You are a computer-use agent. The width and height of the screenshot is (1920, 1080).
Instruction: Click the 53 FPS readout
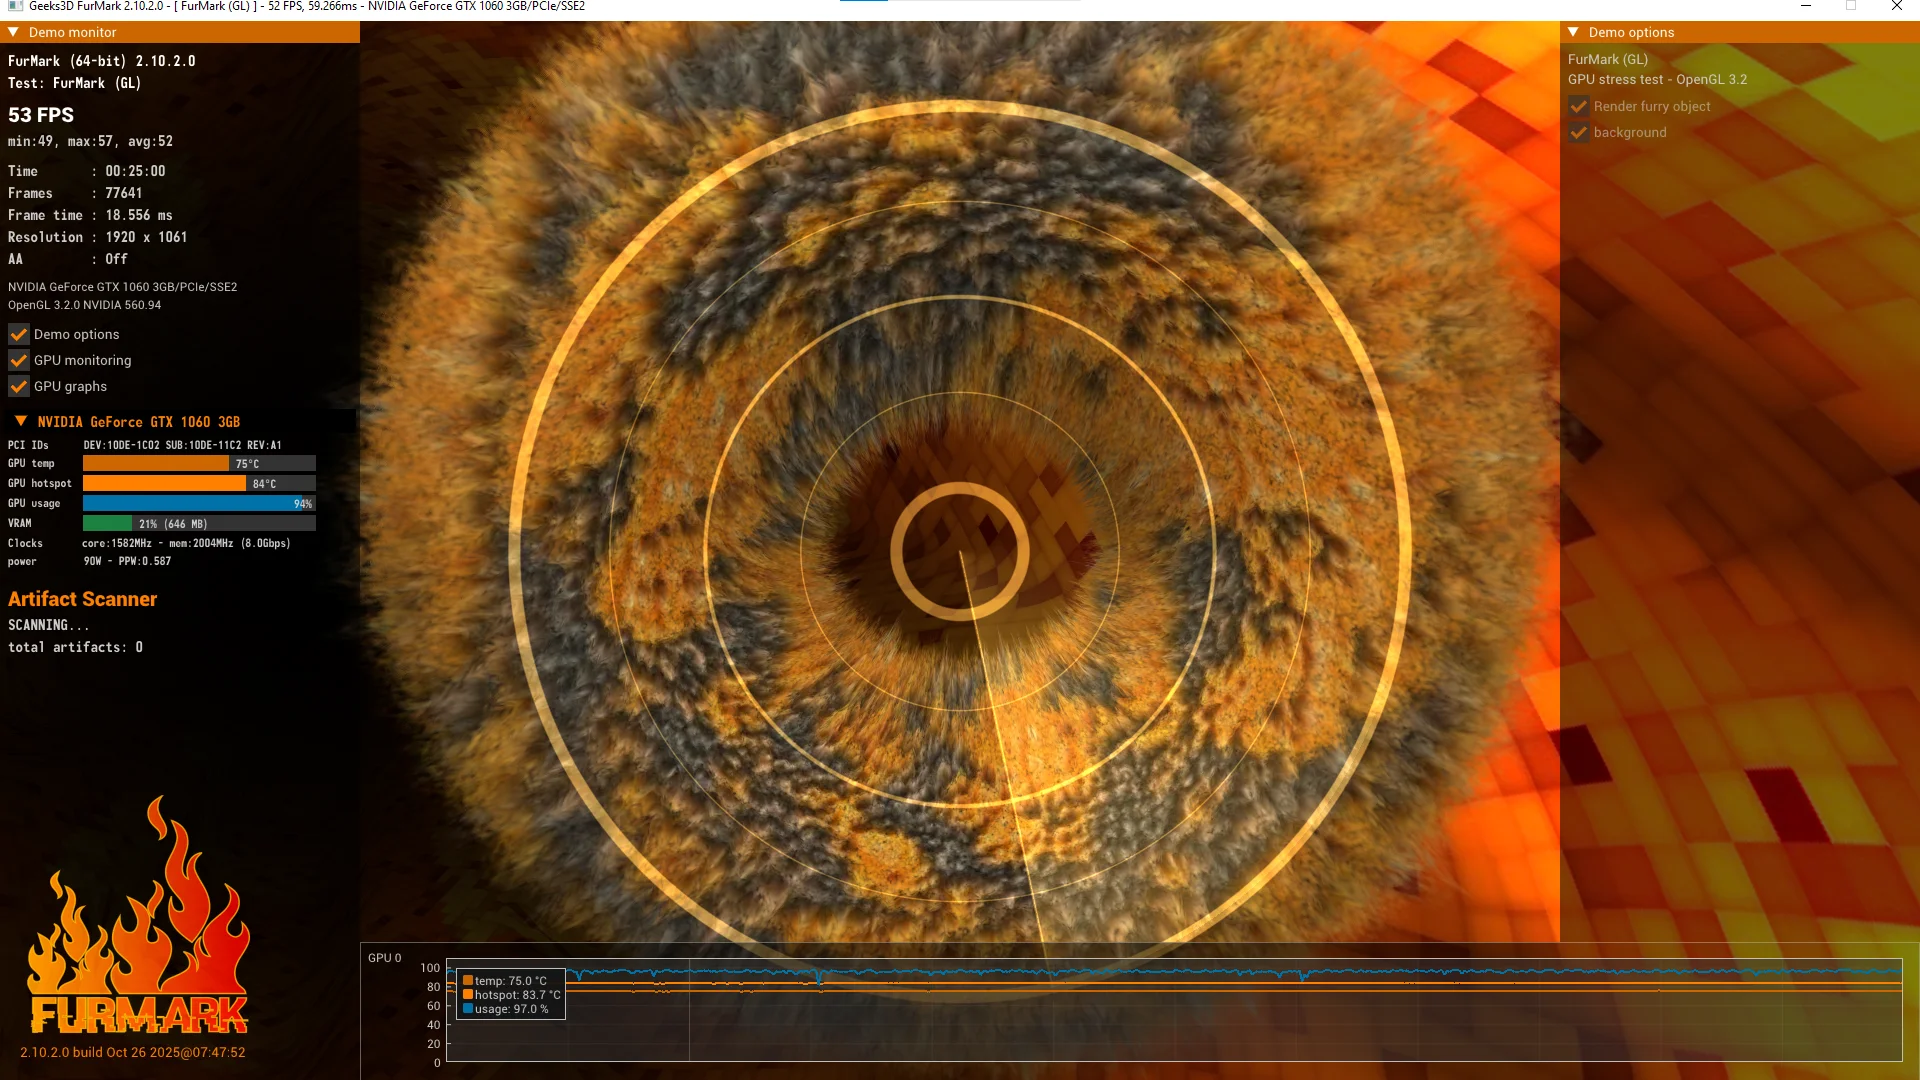click(41, 115)
